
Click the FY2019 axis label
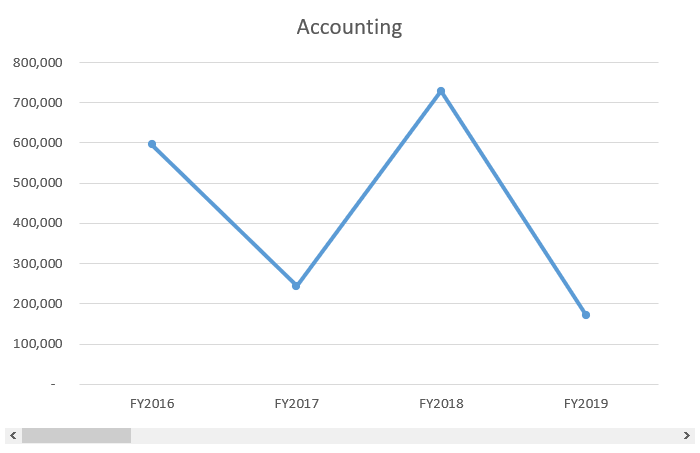coord(586,404)
